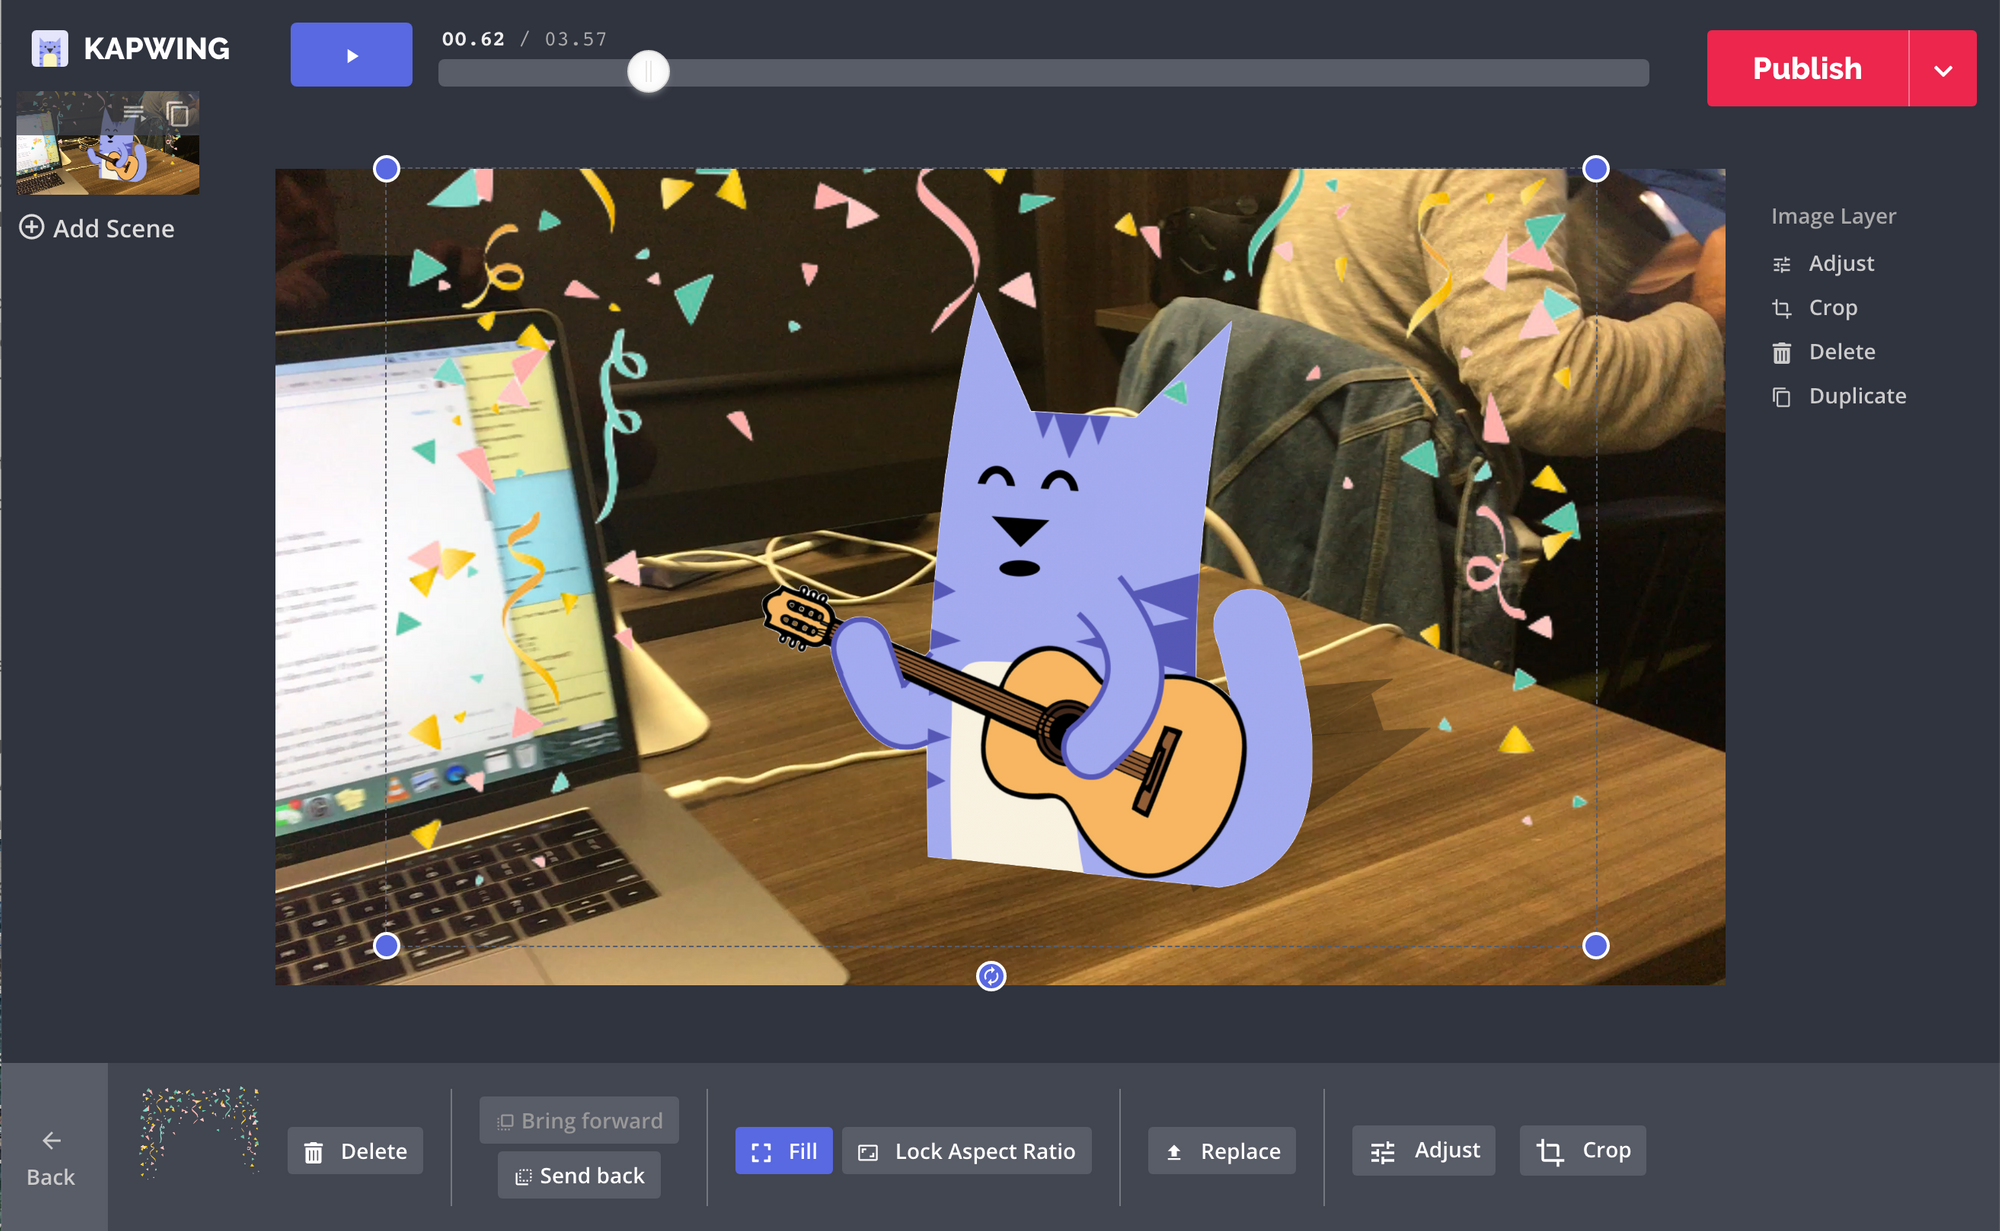Open Adjust from the right sidebar
This screenshot has width=2000, height=1231.
(x=1840, y=264)
